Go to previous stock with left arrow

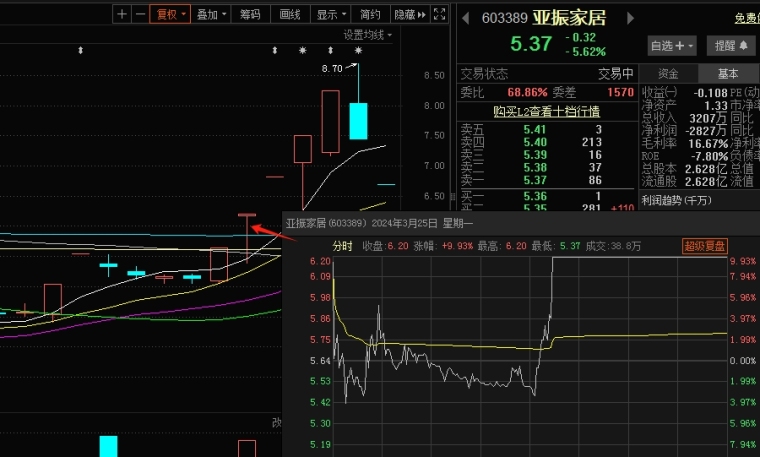(x=465, y=18)
